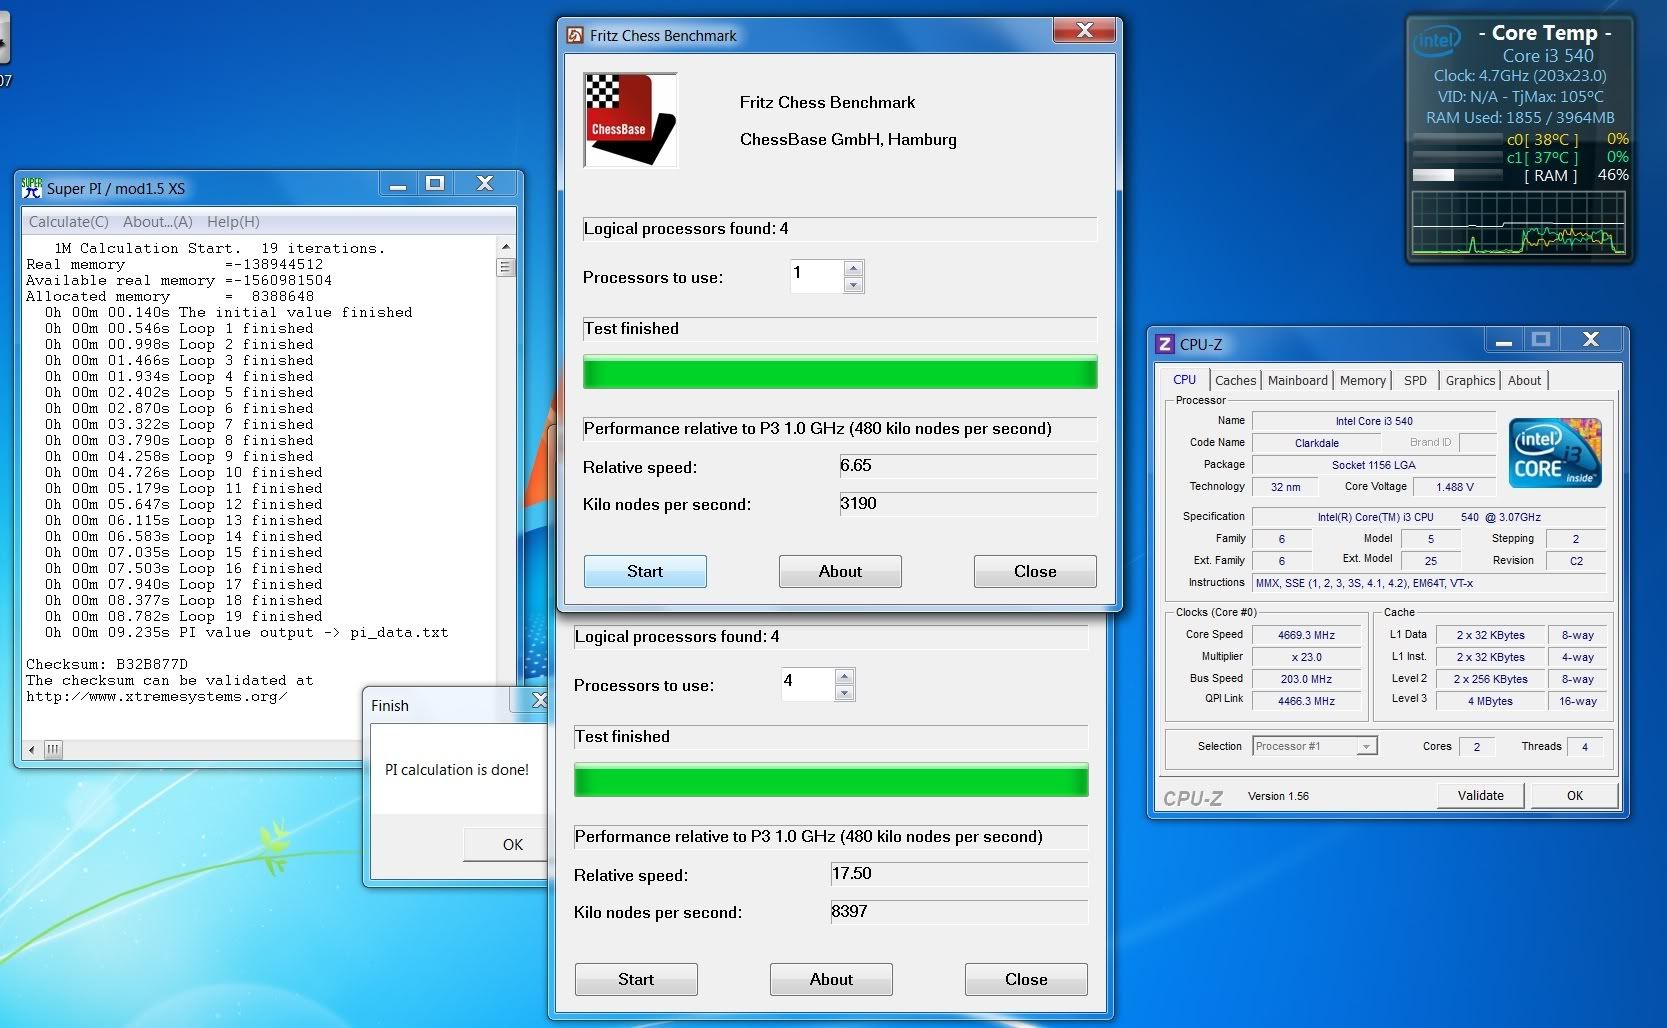Open the Help(H) menu in Super PI
Screen dimensions: 1667x1028
[x=233, y=222]
